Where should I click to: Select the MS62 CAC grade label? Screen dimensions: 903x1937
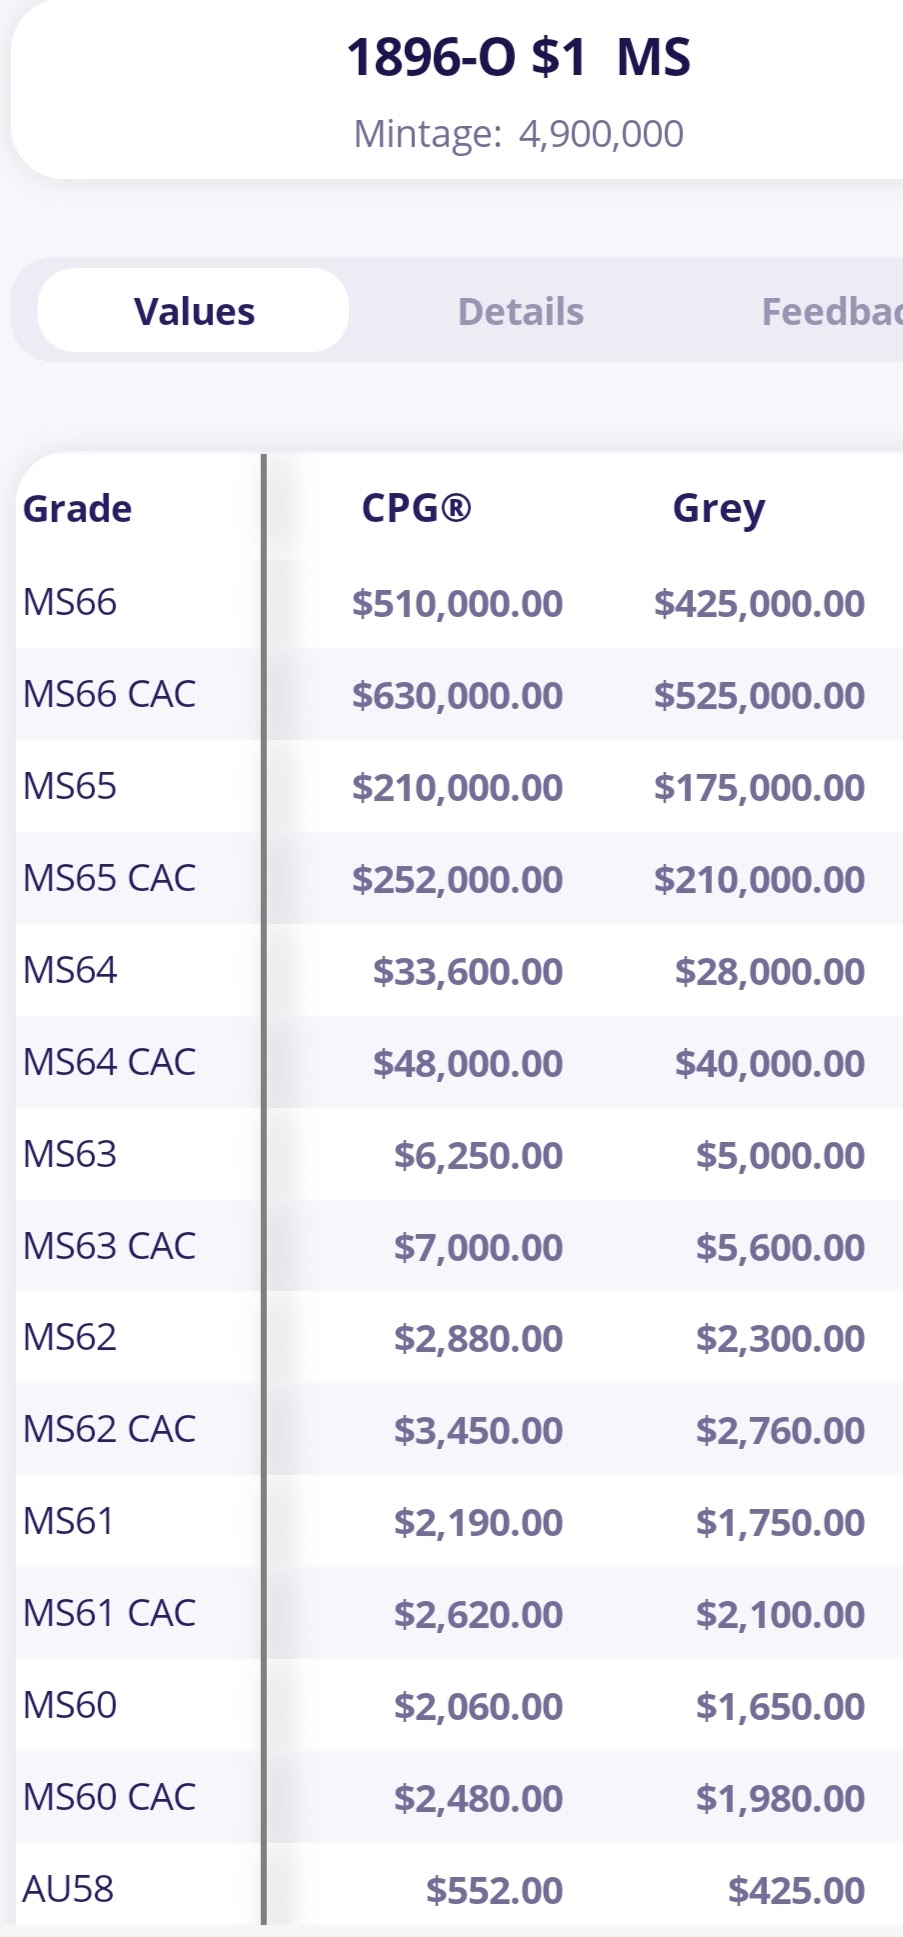pos(110,1429)
